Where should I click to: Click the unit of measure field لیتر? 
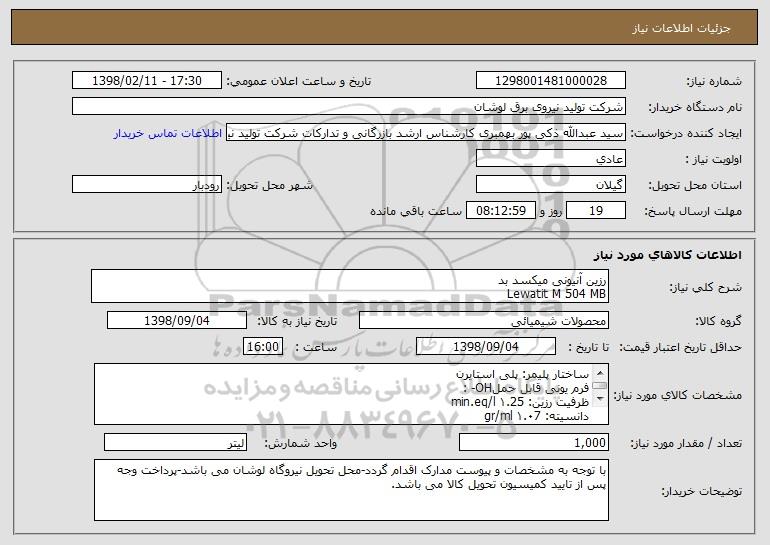tap(175, 443)
